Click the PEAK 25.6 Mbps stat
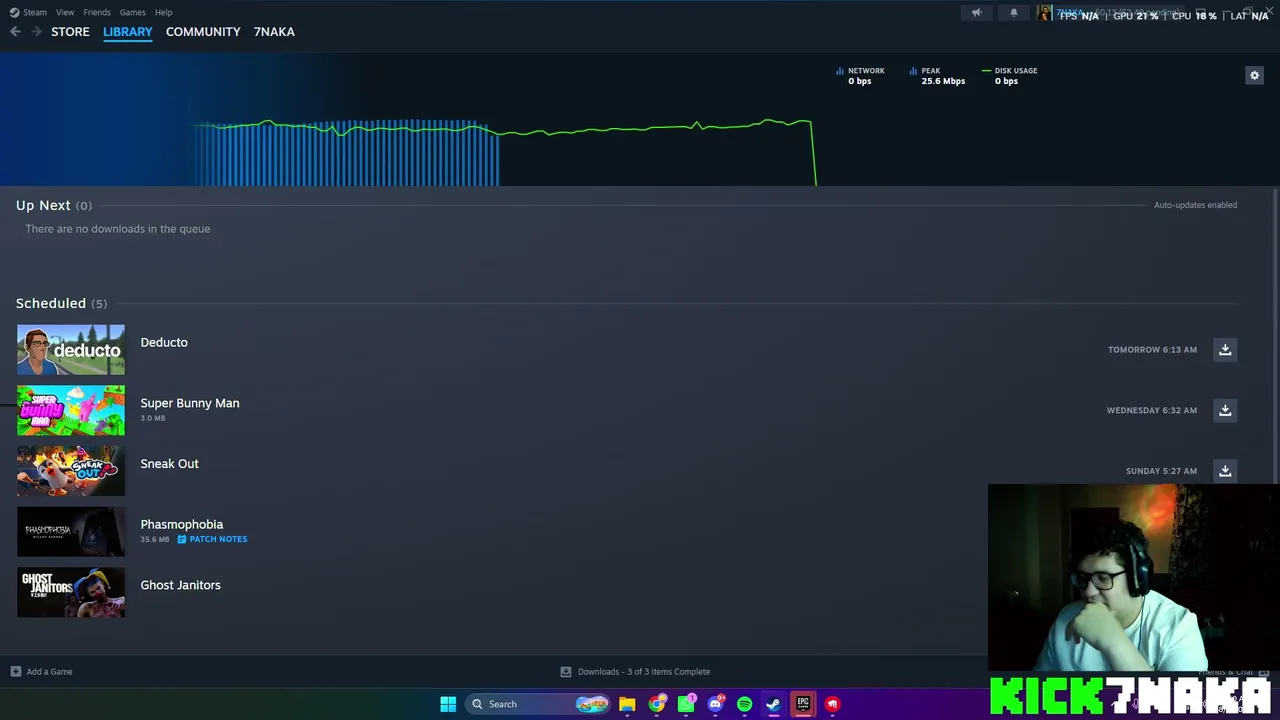Image resolution: width=1280 pixels, height=720 pixels. point(937,76)
